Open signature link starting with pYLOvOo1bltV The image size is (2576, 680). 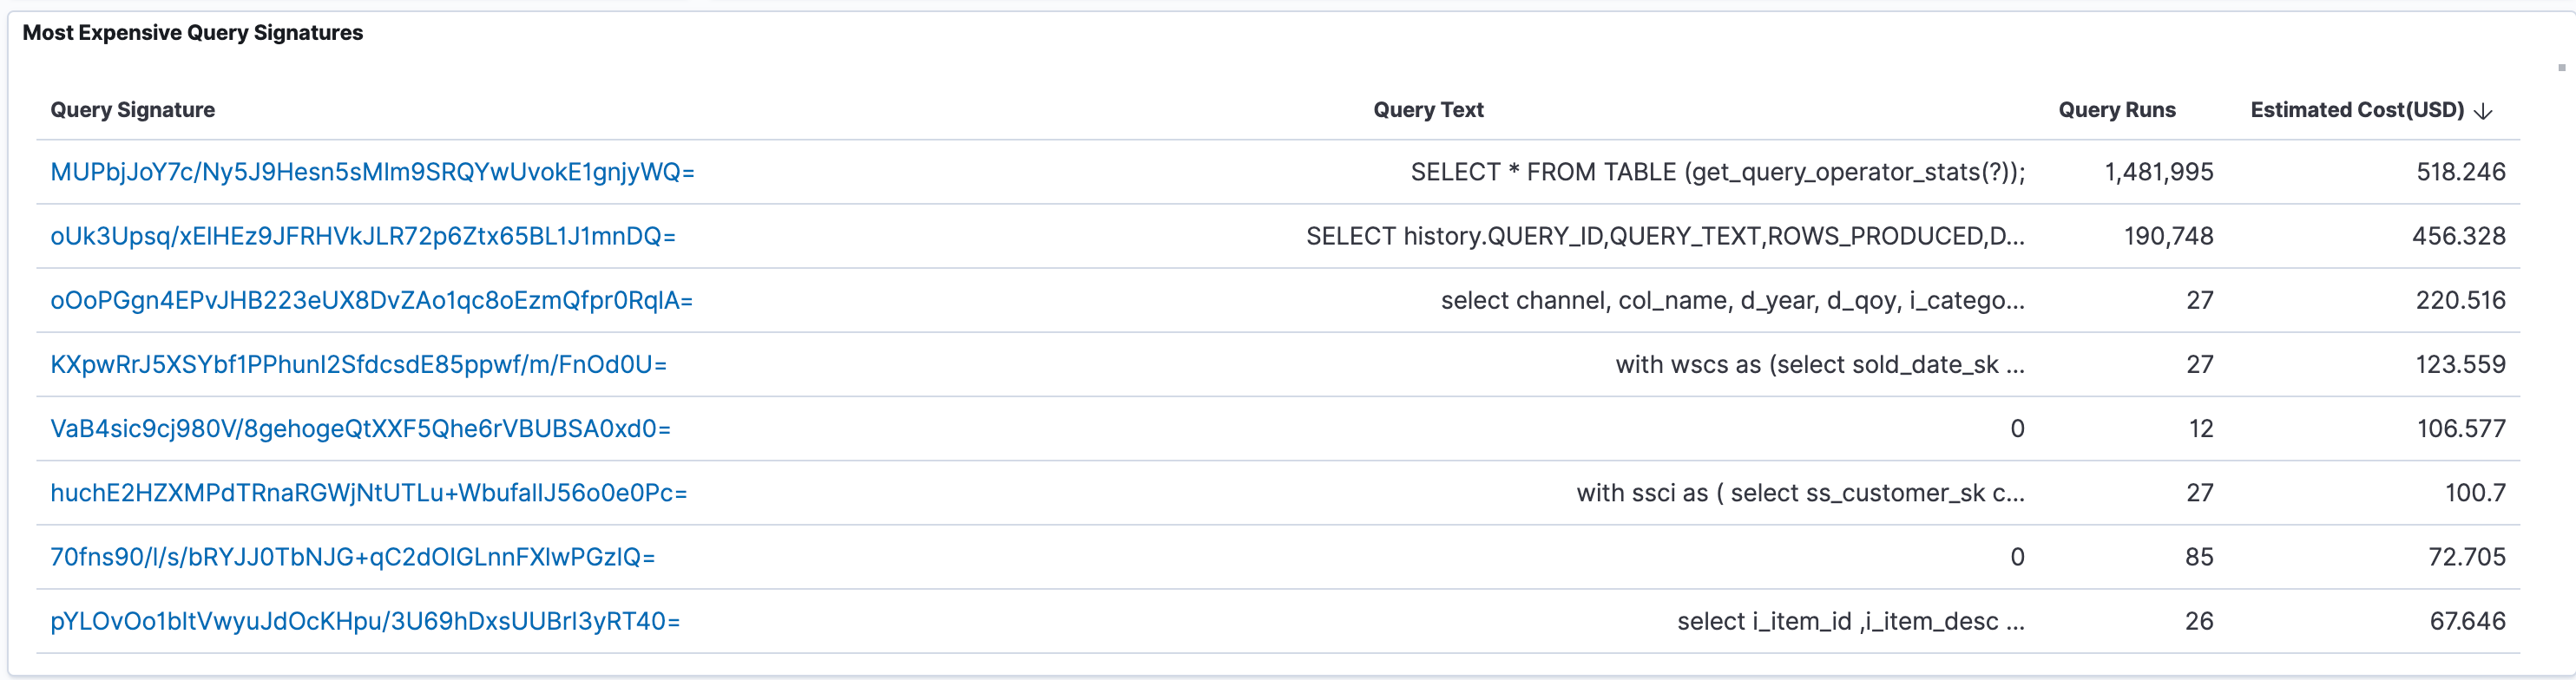click(365, 621)
